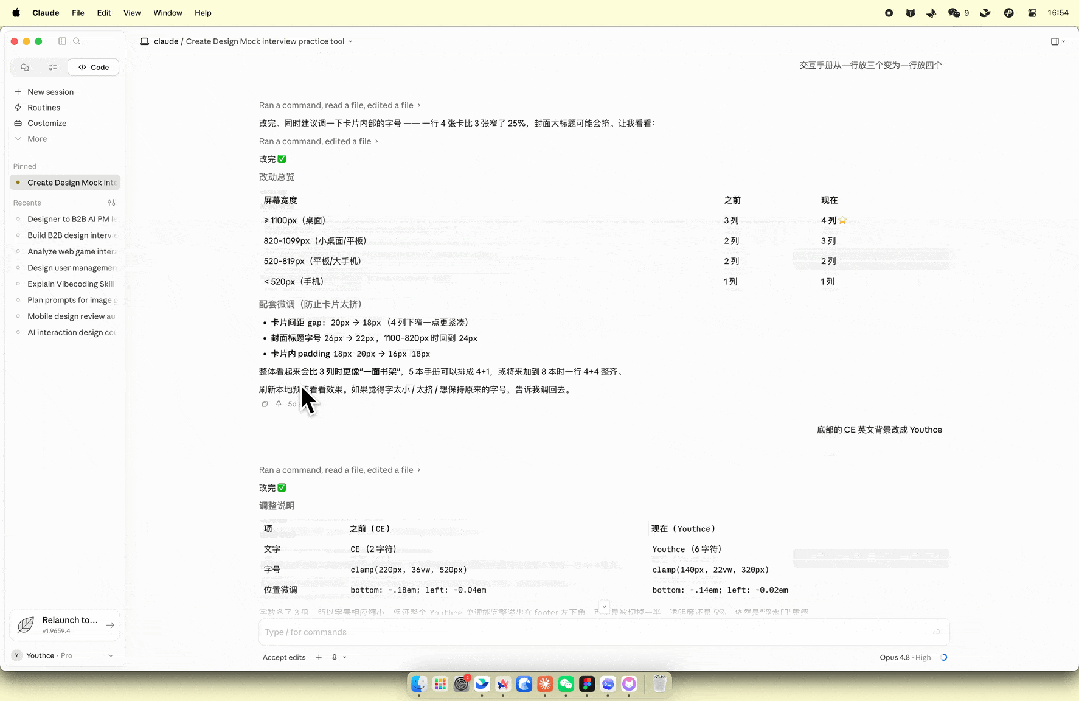Image resolution: width=1079 pixels, height=701 pixels.
Task: Open the panel layout dropdown at top right
Action: 1058,41
